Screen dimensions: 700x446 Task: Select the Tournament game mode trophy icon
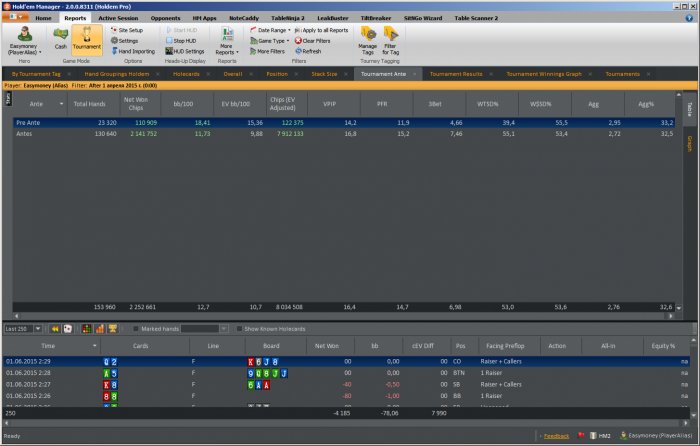pos(87,38)
